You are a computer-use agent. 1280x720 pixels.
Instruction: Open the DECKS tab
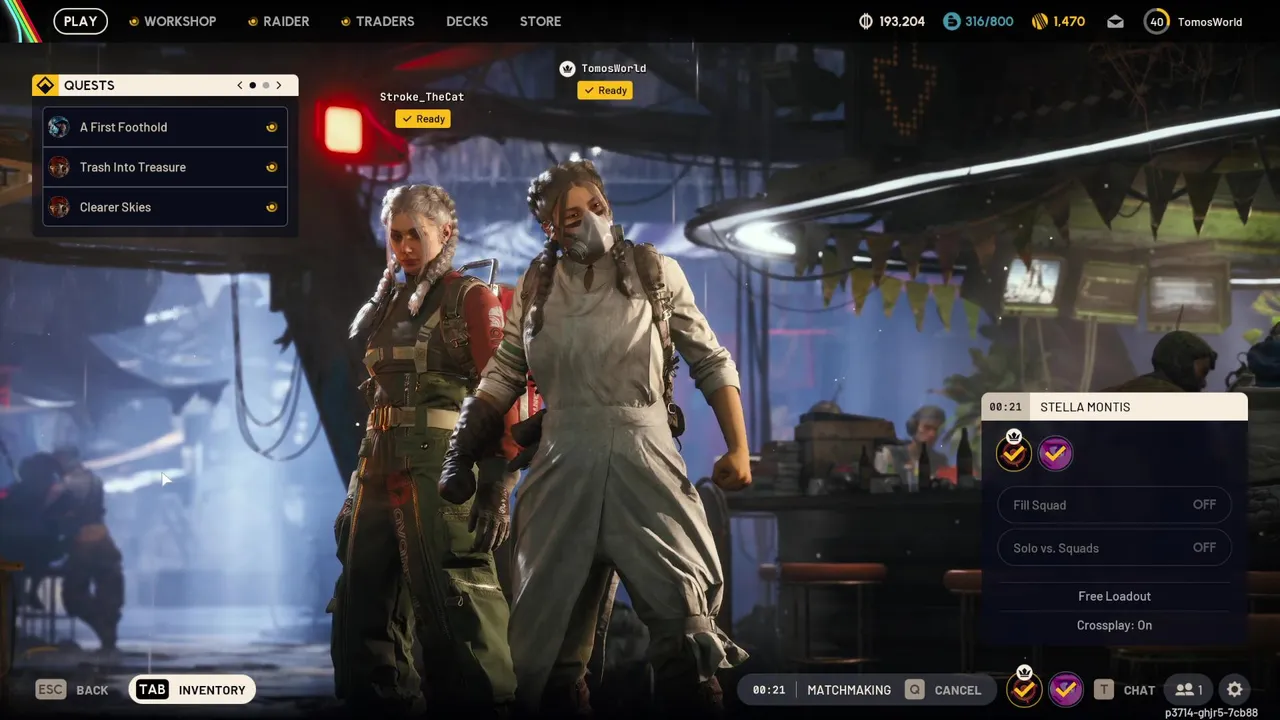coord(467,21)
